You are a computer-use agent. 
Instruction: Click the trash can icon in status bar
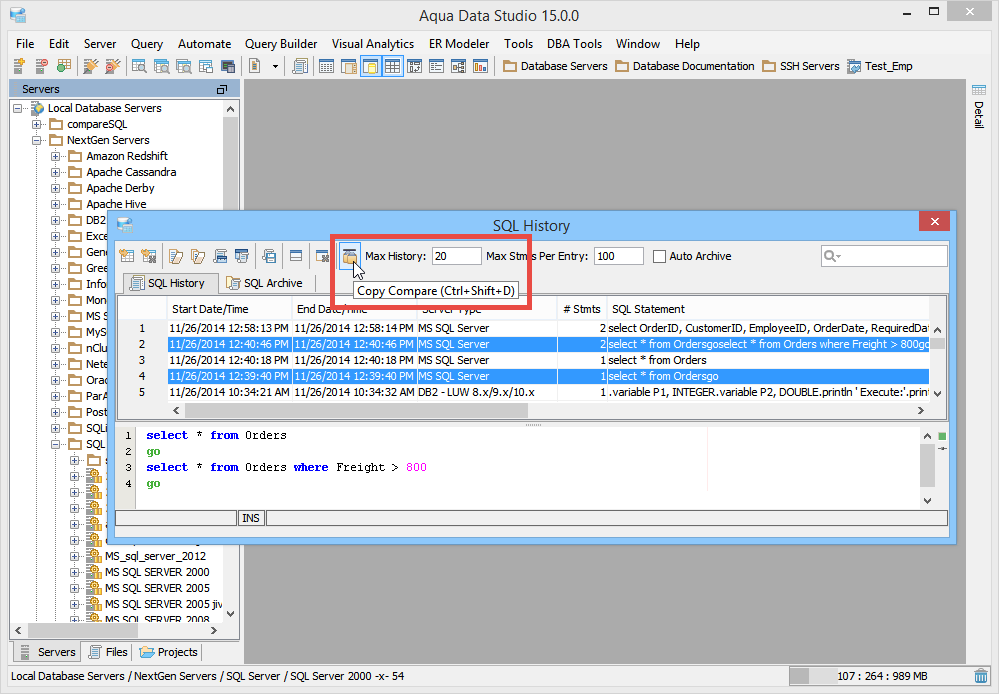(x=981, y=676)
